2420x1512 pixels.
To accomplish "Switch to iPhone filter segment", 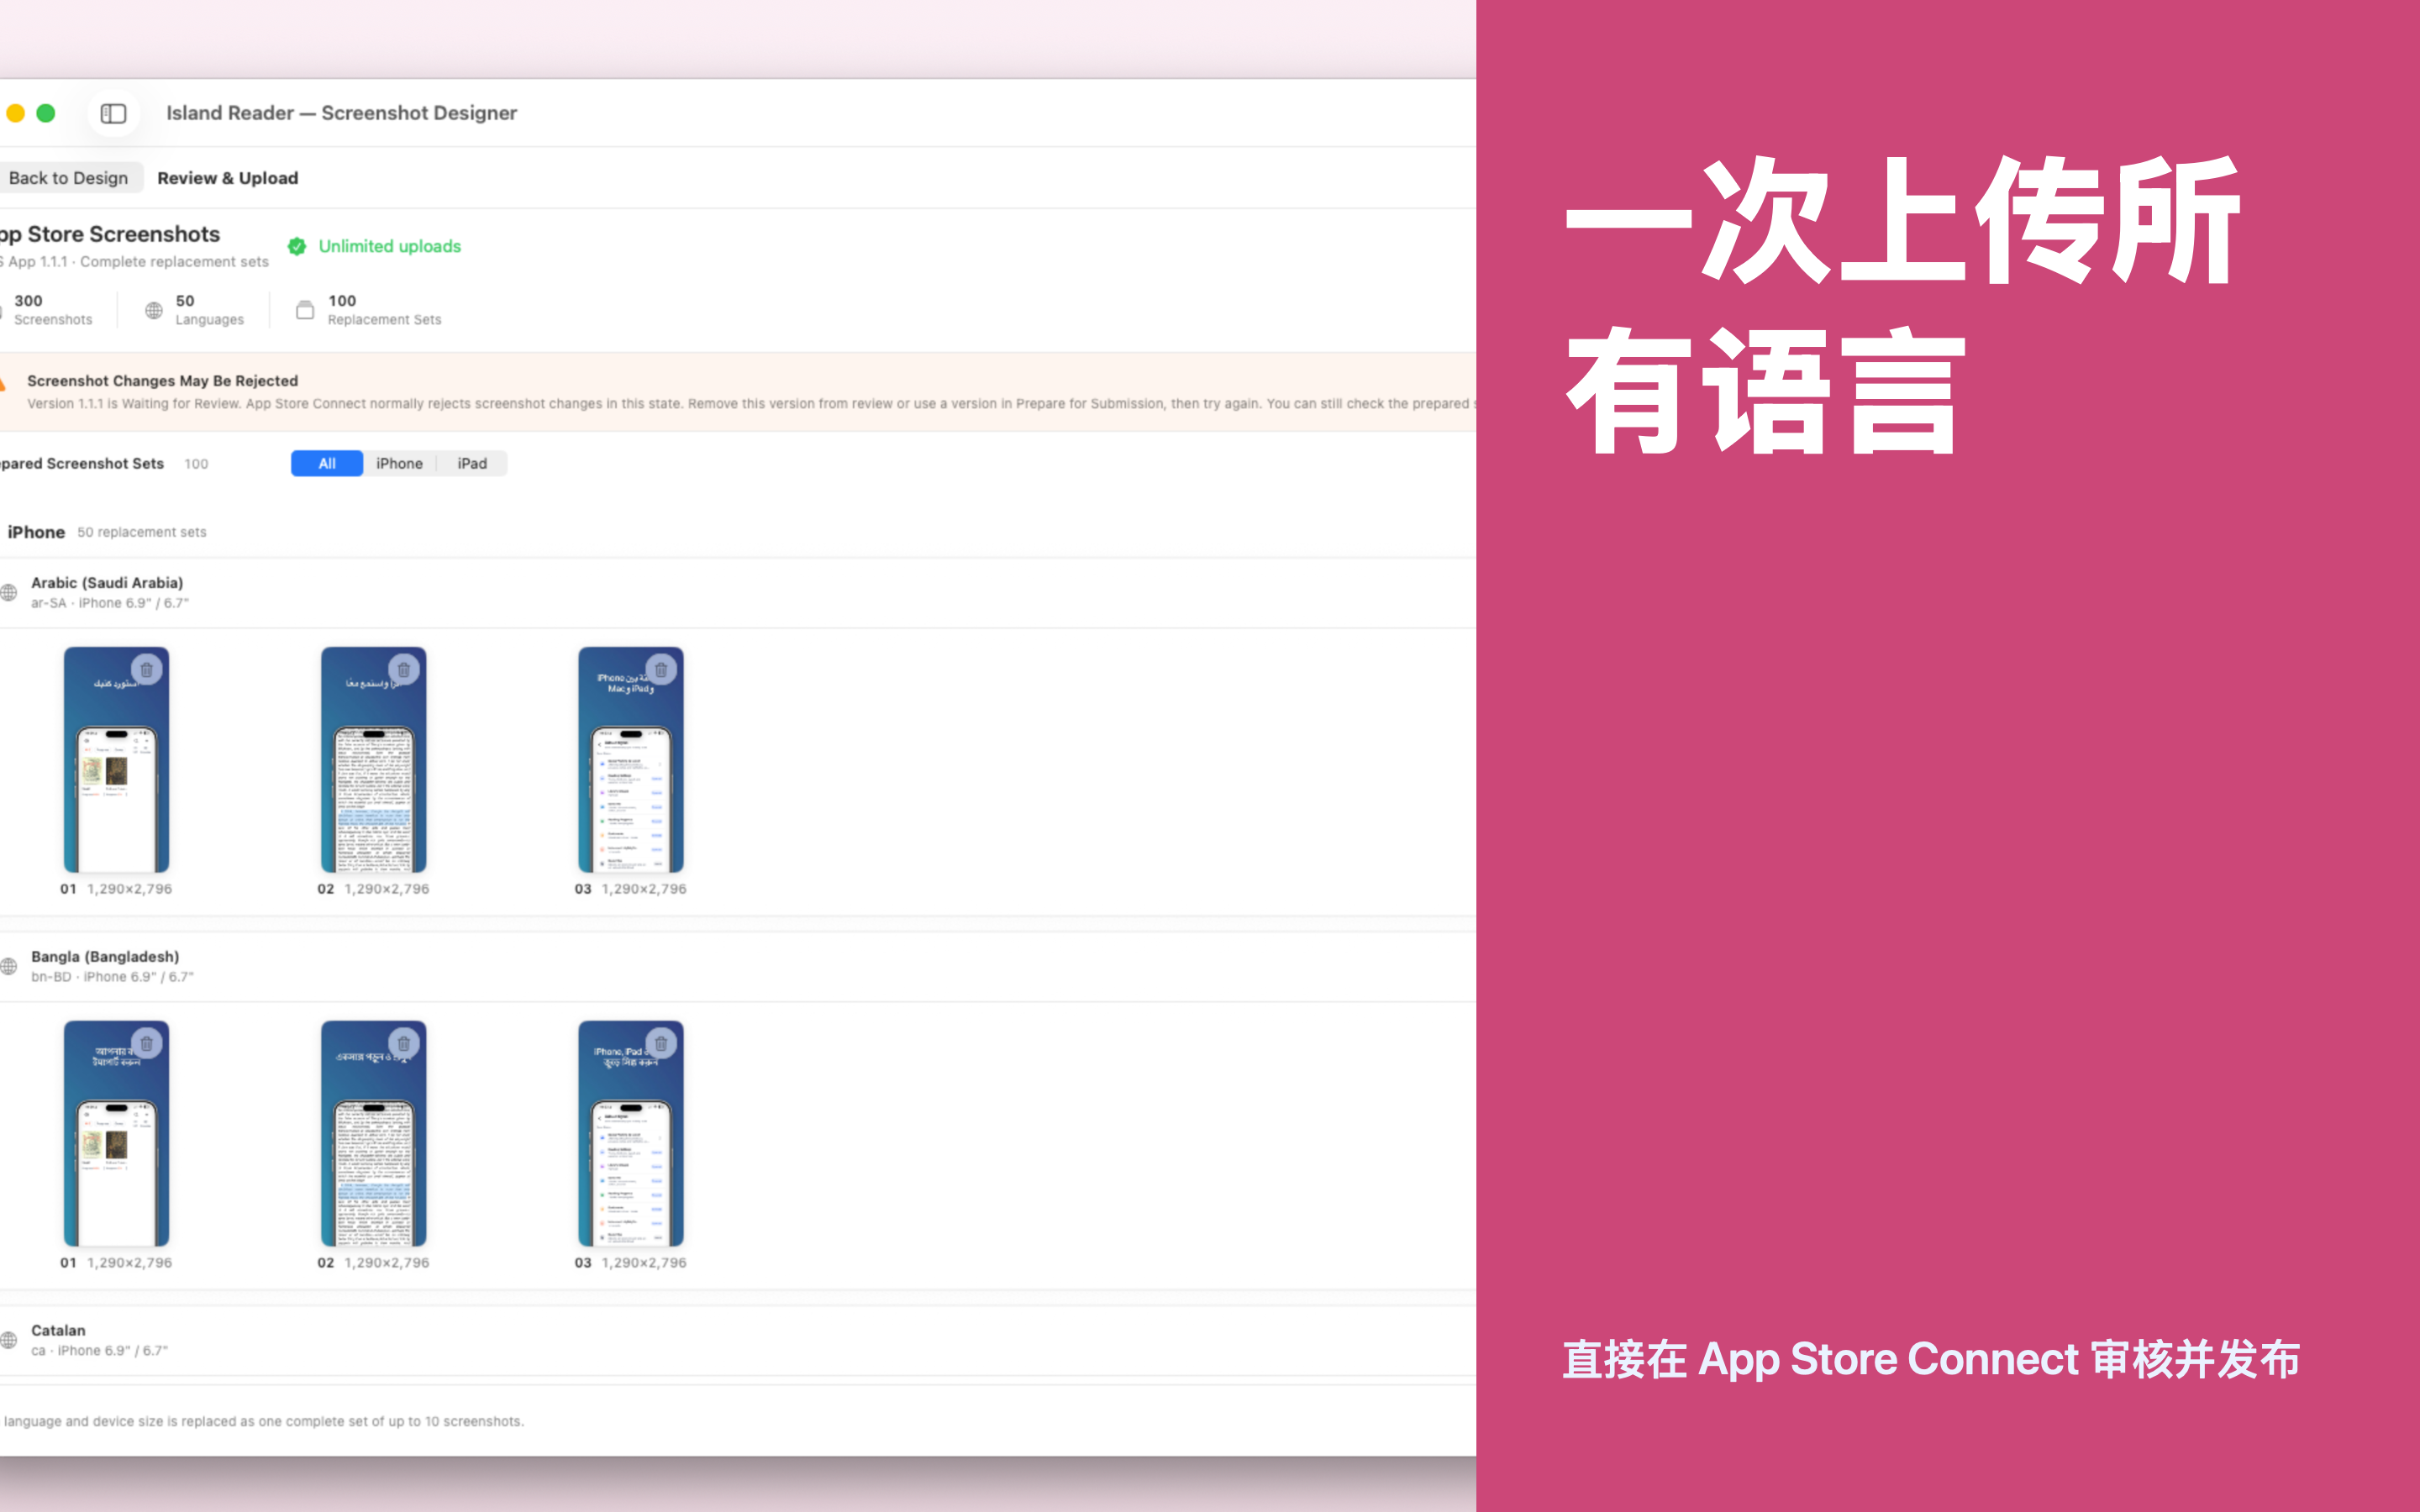I will (399, 463).
